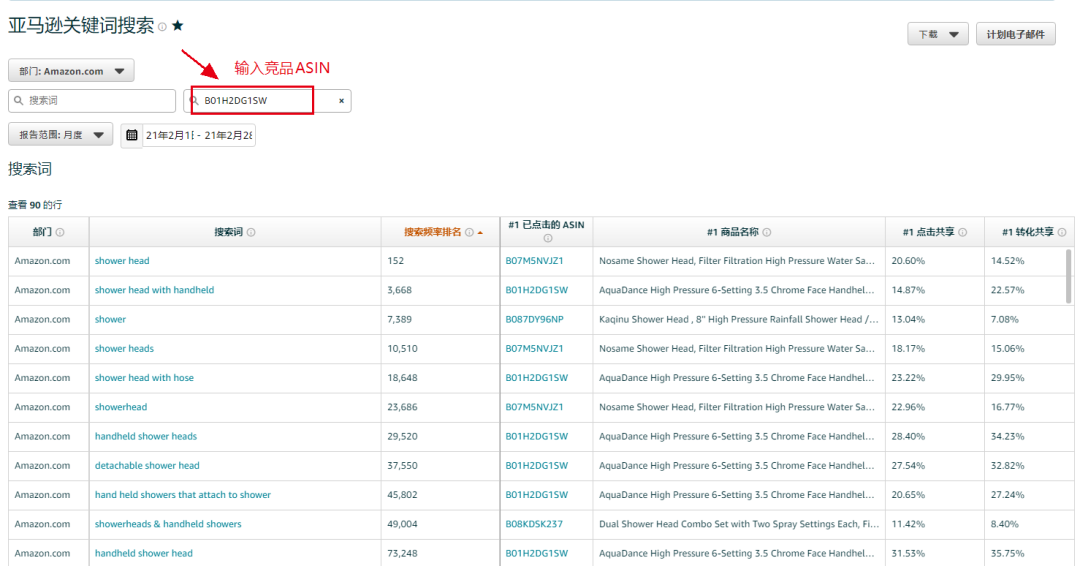Click the info icon next to 亚马逊关键词搜索 title
1080x566 pixels.
[162, 27]
